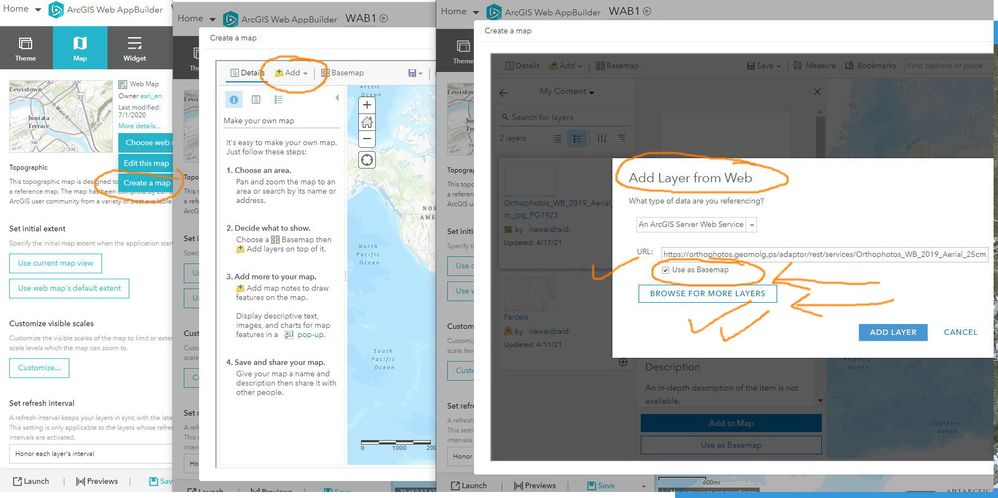Click the AppBuilder logo in right window
The image size is (998, 498).
coord(494,11)
